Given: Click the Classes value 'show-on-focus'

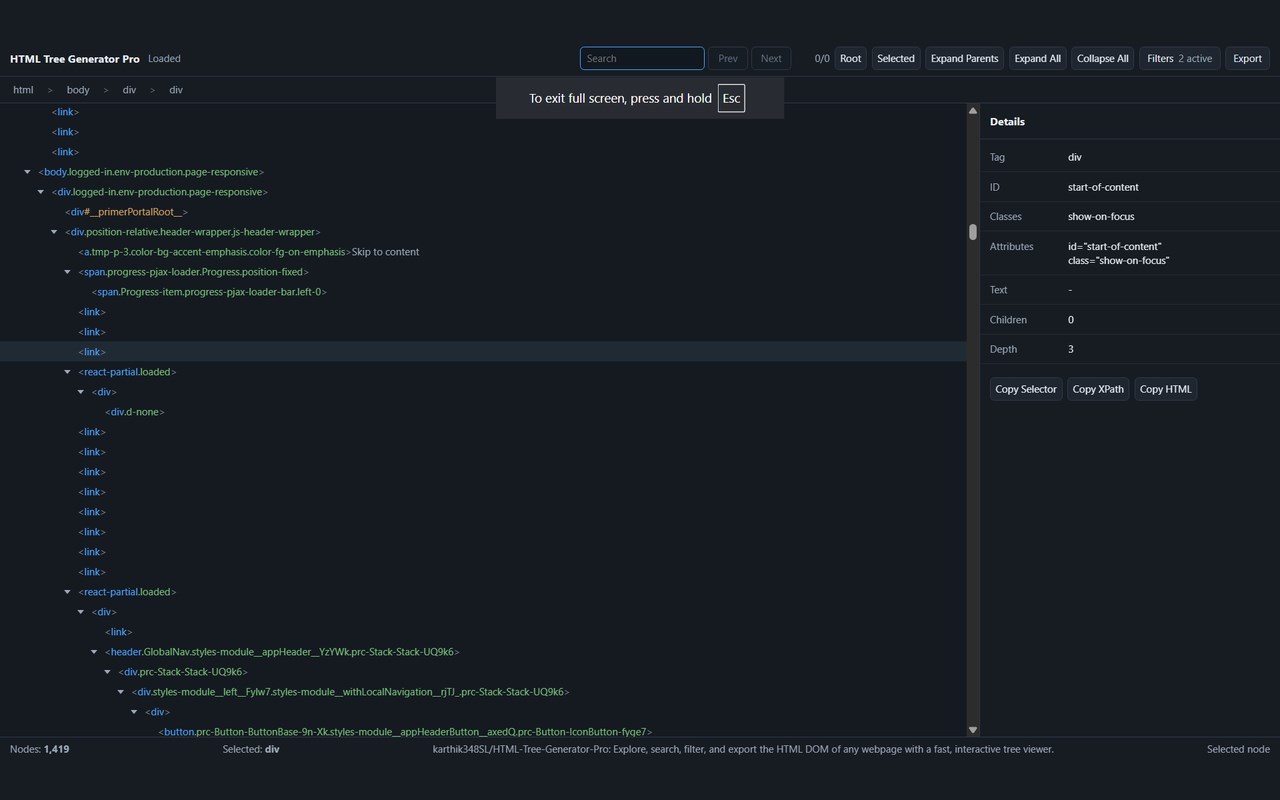Looking at the screenshot, I should 1101,216.
